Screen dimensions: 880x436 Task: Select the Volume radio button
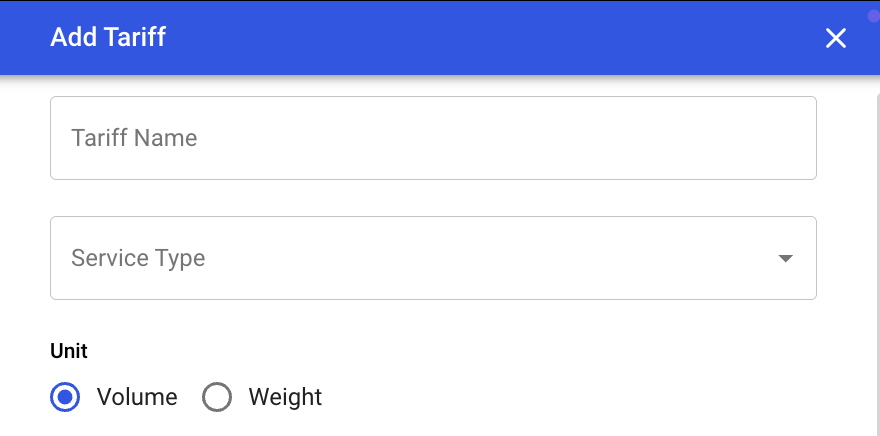(x=65, y=397)
